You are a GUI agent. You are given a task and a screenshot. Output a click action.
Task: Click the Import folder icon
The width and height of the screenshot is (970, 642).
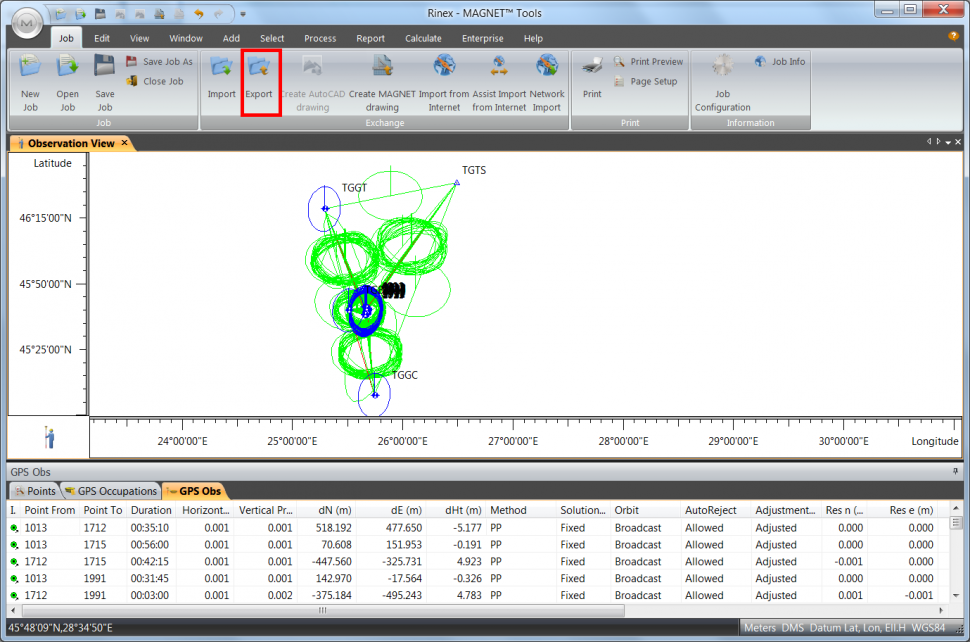(221, 66)
